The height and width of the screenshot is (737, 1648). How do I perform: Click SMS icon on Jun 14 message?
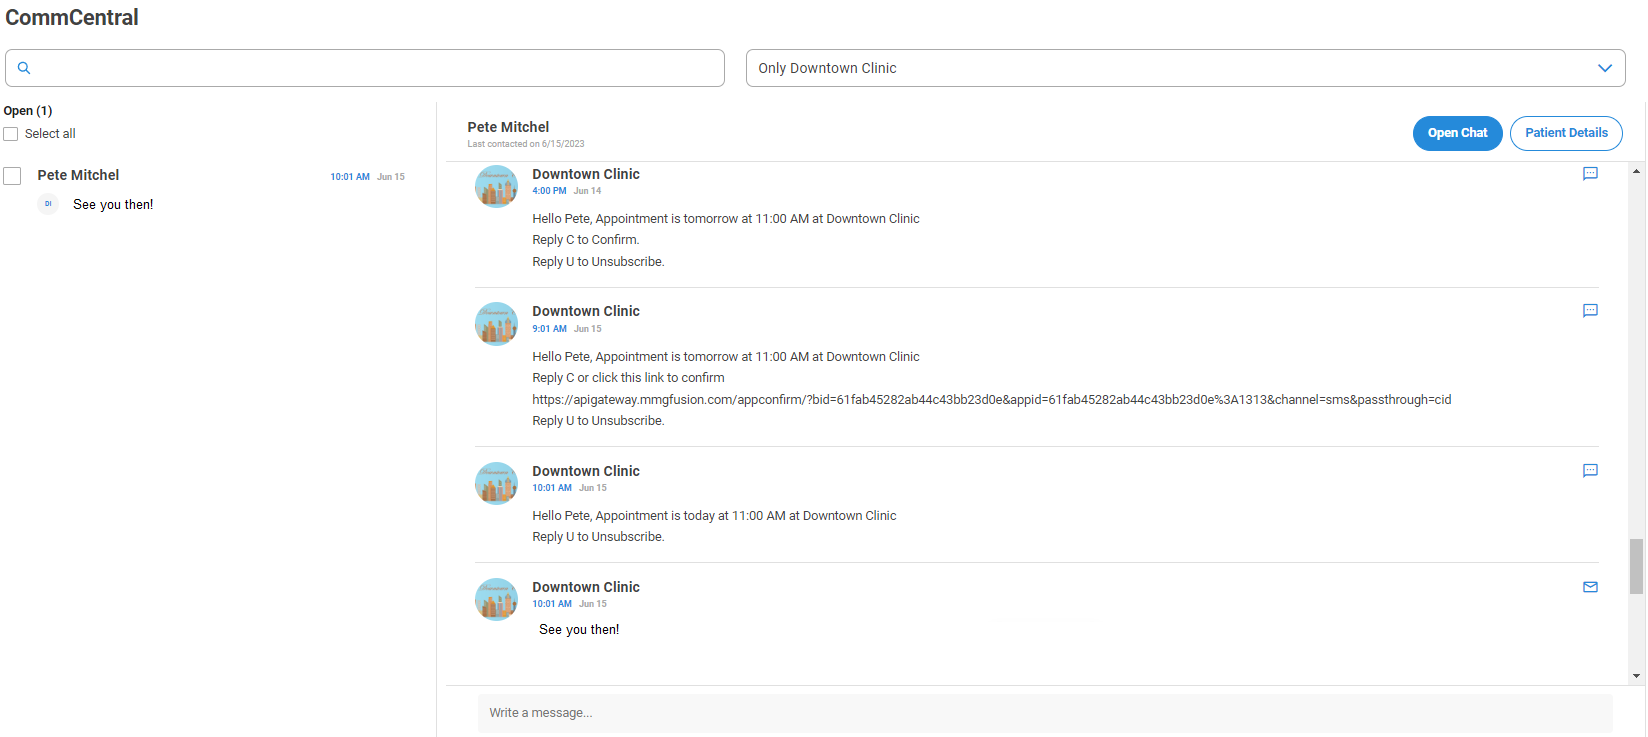click(x=1590, y=174)
